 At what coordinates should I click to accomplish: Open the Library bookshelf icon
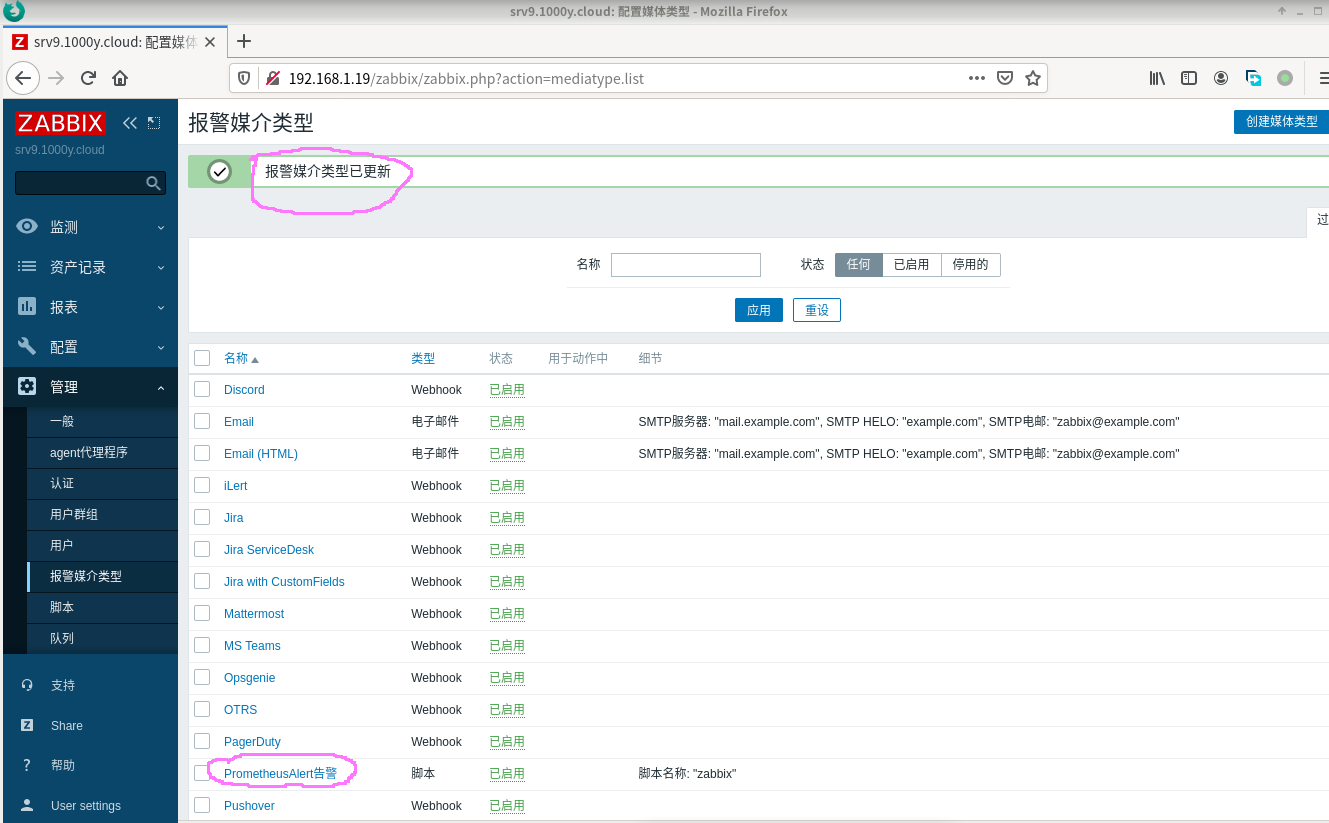click(x=1157, y=78)
